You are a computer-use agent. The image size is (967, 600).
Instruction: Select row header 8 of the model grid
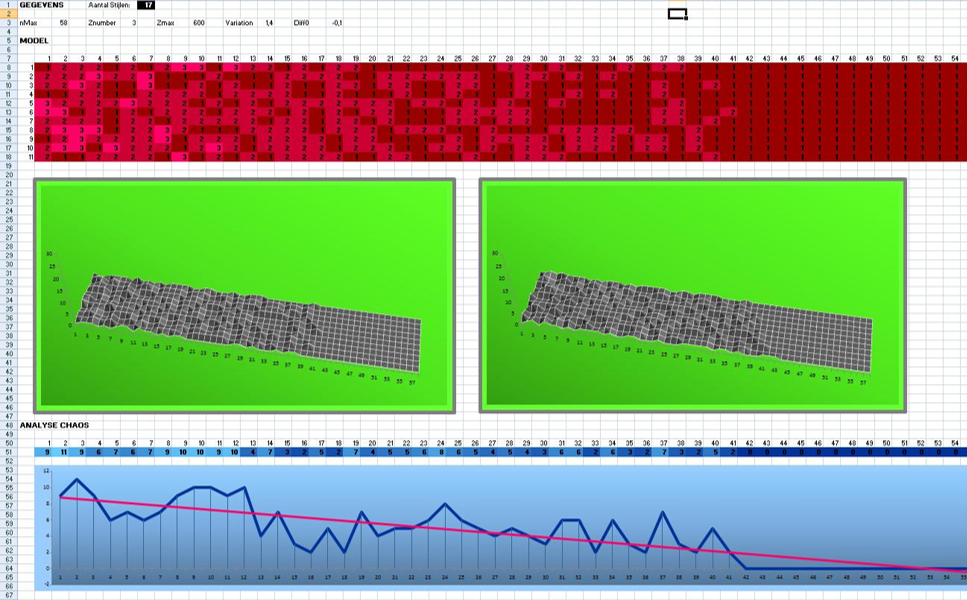click(x=9, y=67)
